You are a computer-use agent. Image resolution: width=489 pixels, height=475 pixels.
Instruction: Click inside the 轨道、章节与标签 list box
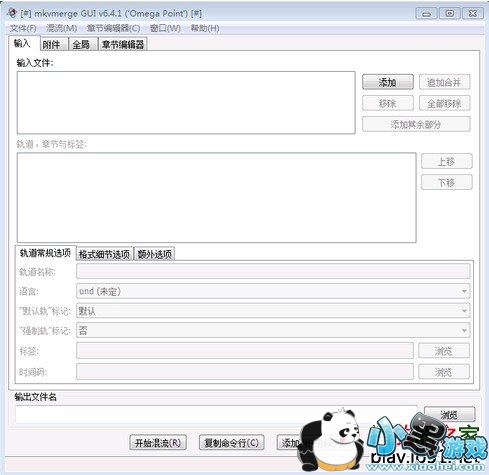click(x=217, y=198)
